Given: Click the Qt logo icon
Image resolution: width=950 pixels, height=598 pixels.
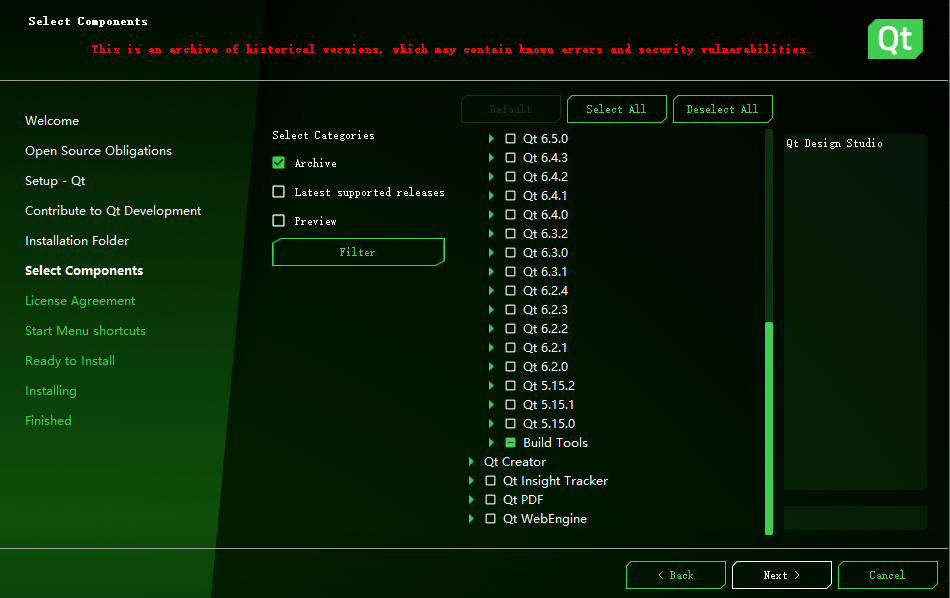Looking at the screenshot, I should (895, 39).
